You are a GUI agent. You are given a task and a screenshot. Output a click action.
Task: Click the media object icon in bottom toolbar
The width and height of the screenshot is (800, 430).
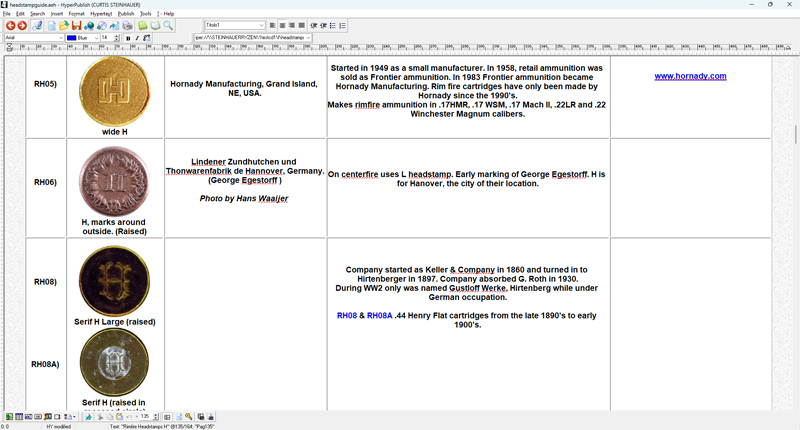point(48,417)
